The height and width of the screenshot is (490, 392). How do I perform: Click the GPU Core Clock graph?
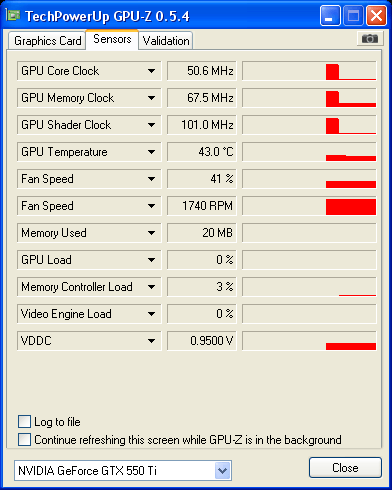click(x=309, y=71)
